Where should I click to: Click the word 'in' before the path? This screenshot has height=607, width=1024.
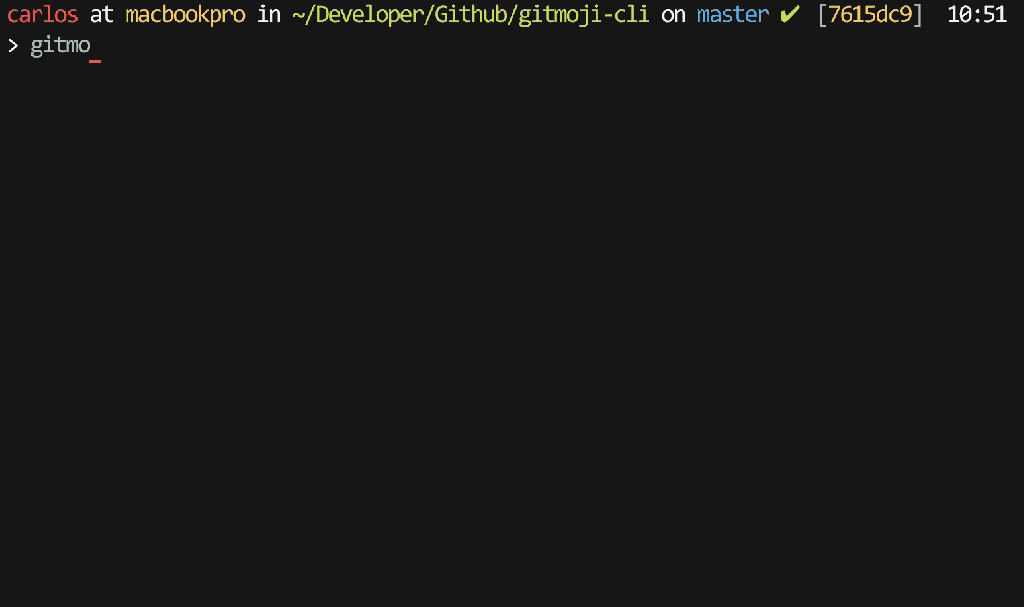point(268,15)
